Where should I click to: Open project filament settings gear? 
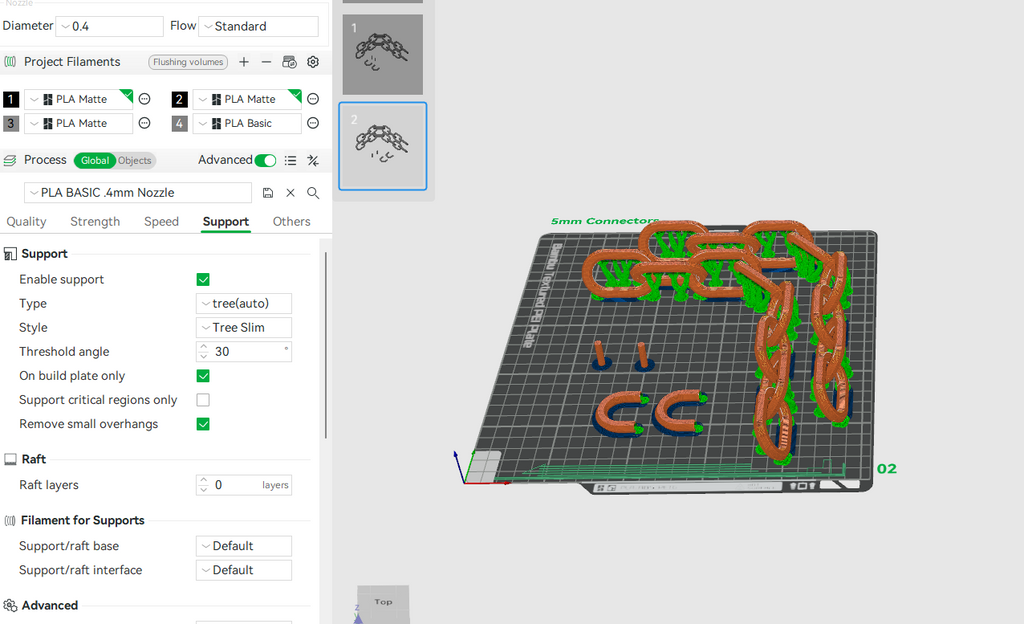[313, 62]
